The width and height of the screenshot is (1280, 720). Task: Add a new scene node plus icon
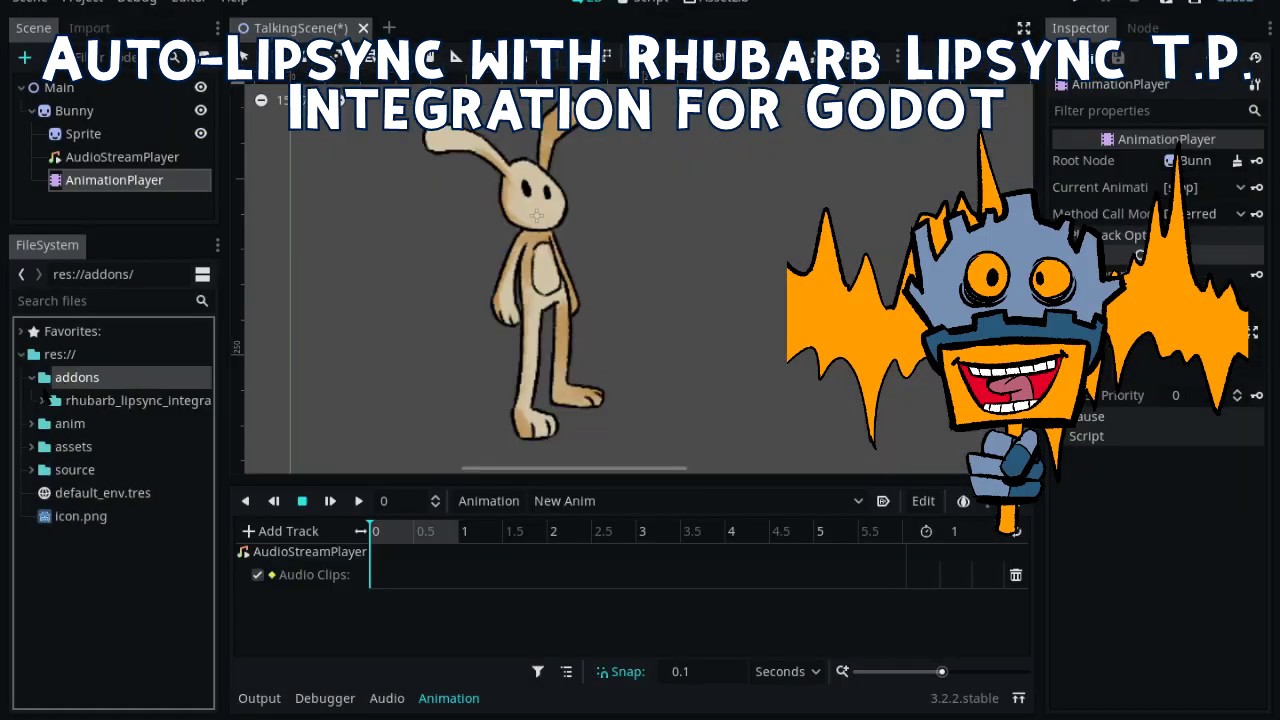(25, 58)
